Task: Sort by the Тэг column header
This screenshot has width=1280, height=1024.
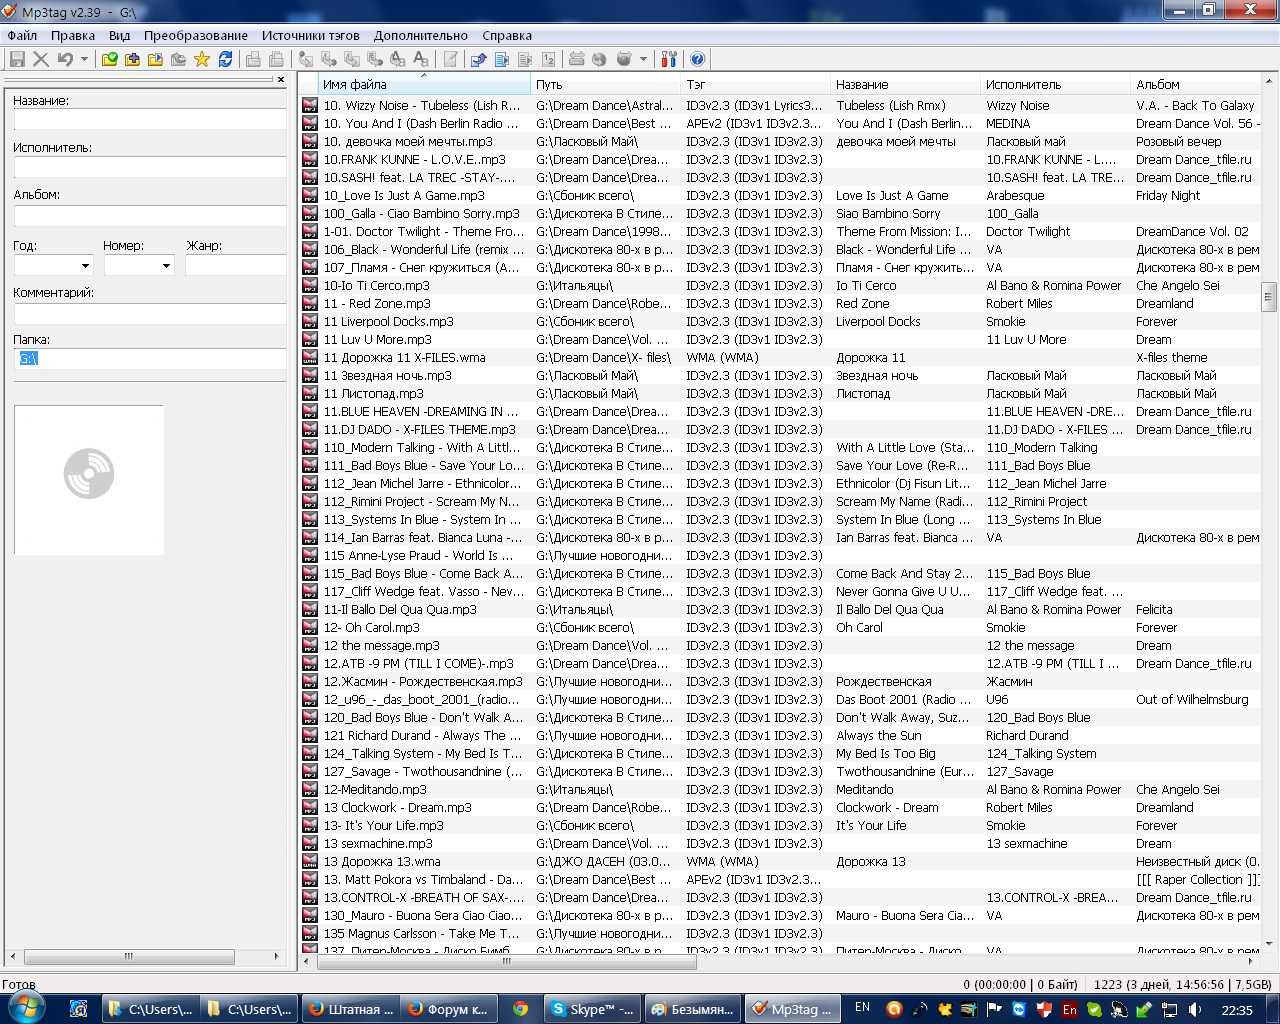Action: [756, 85]
